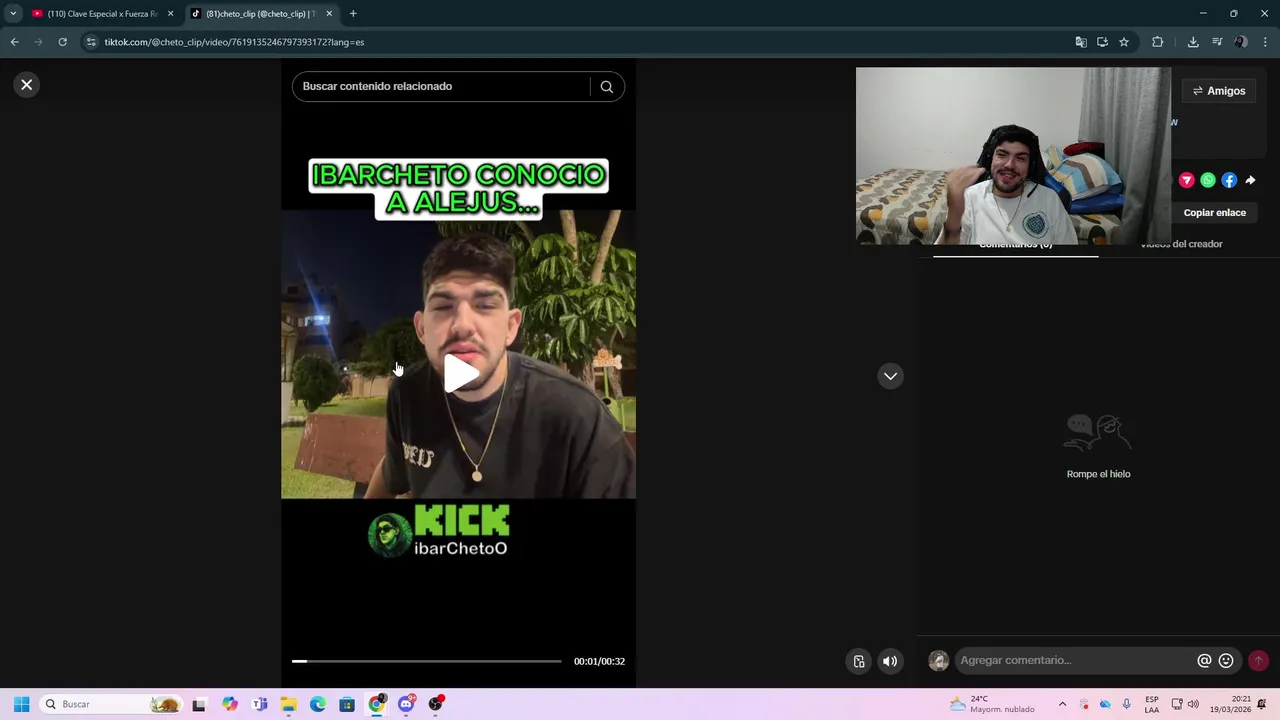Open Microsoft Edge from the taskbar
The image size is (1280, 720).
318,704
